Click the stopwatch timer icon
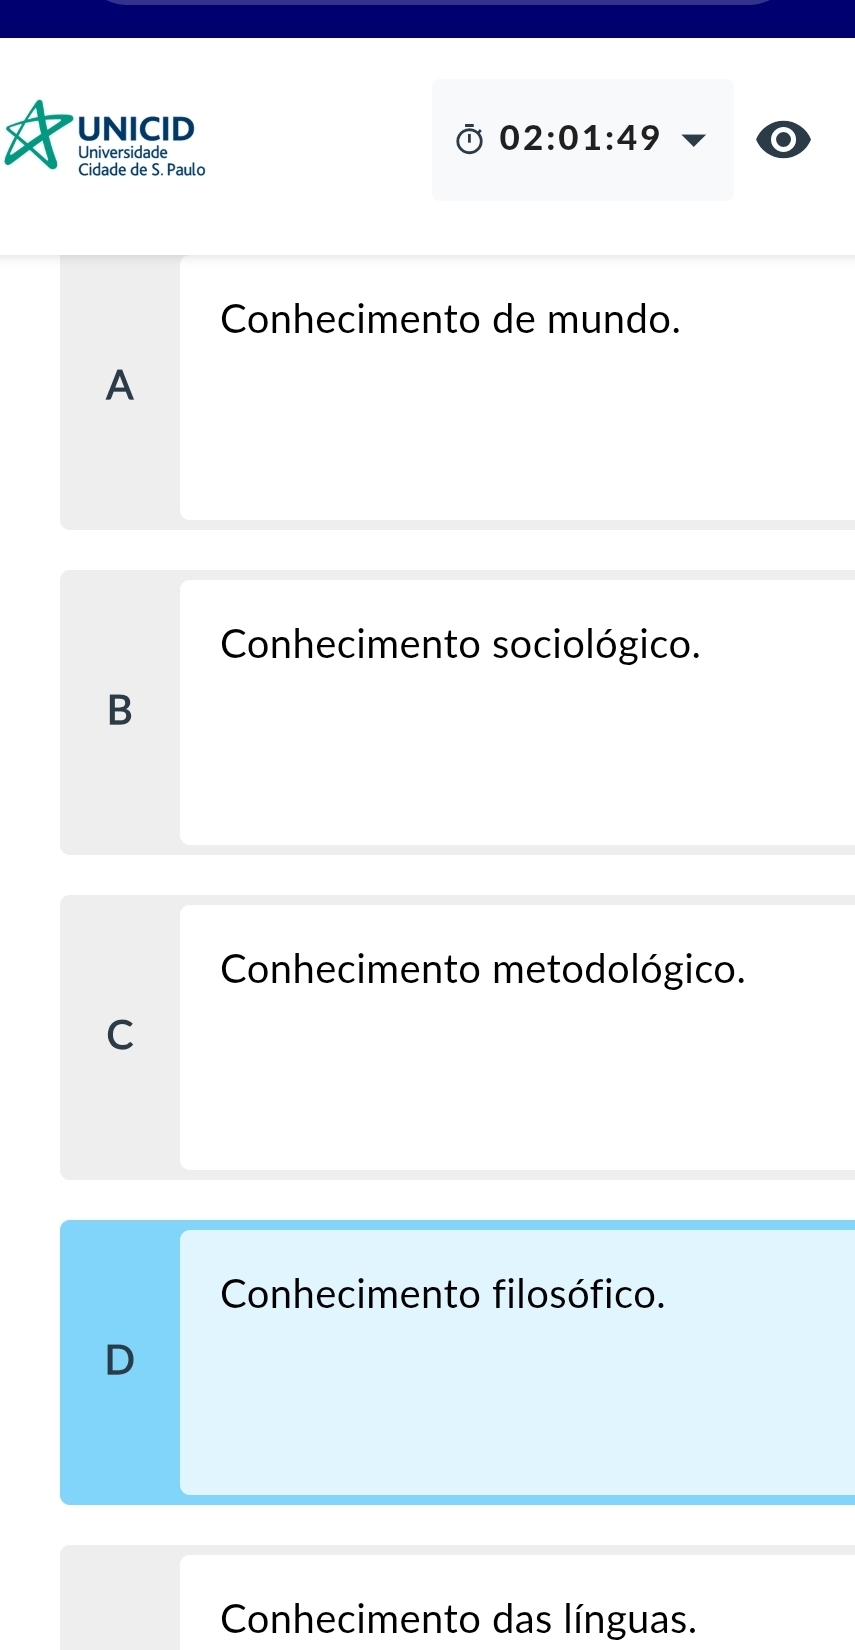Screen dimensions: 855x1650 coord(469,140)
